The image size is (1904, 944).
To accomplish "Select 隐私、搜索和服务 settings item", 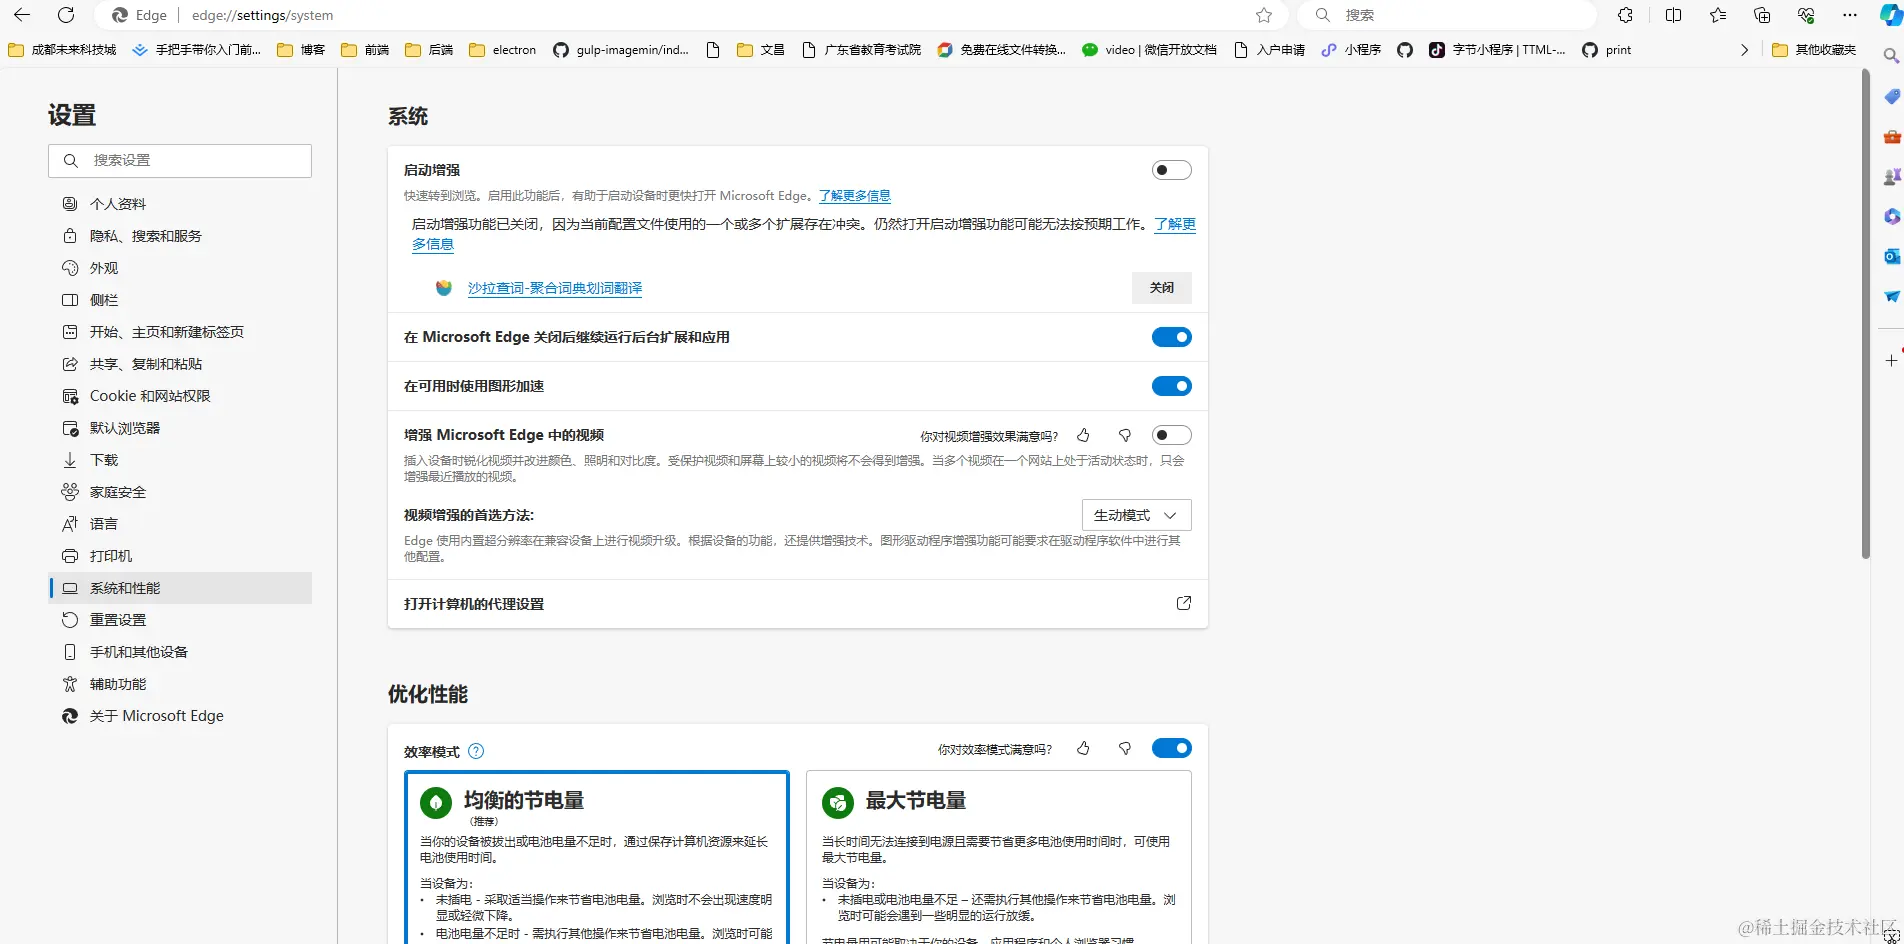I will click(180, 236).
